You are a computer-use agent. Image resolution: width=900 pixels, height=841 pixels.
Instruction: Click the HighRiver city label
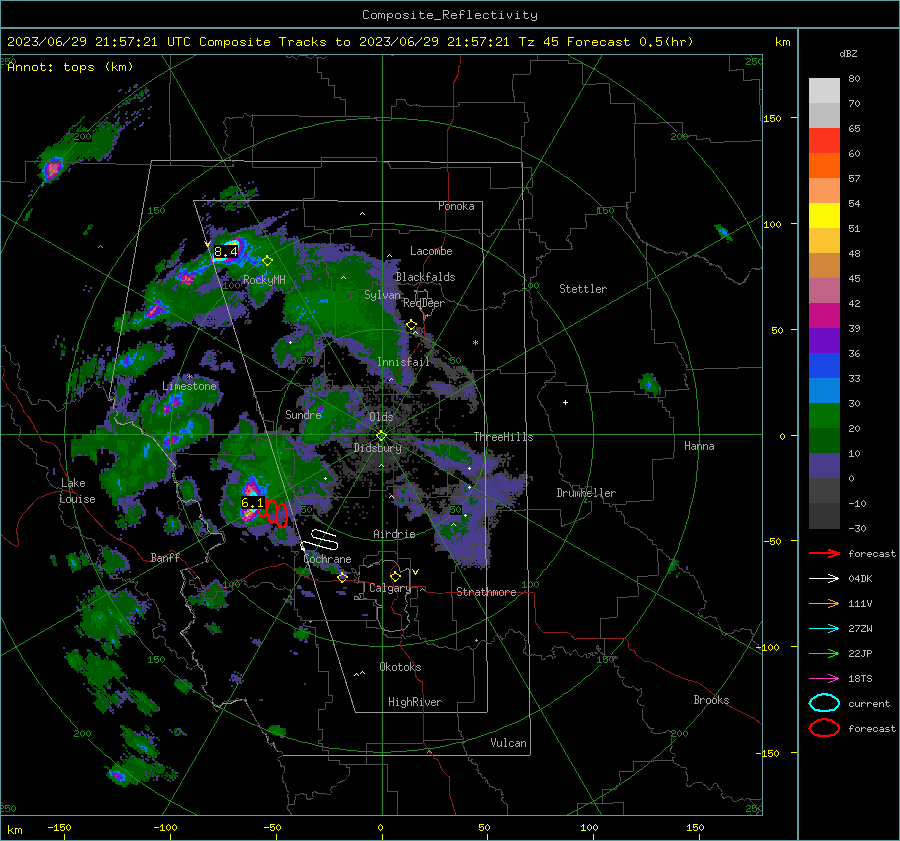coord(415,702)
